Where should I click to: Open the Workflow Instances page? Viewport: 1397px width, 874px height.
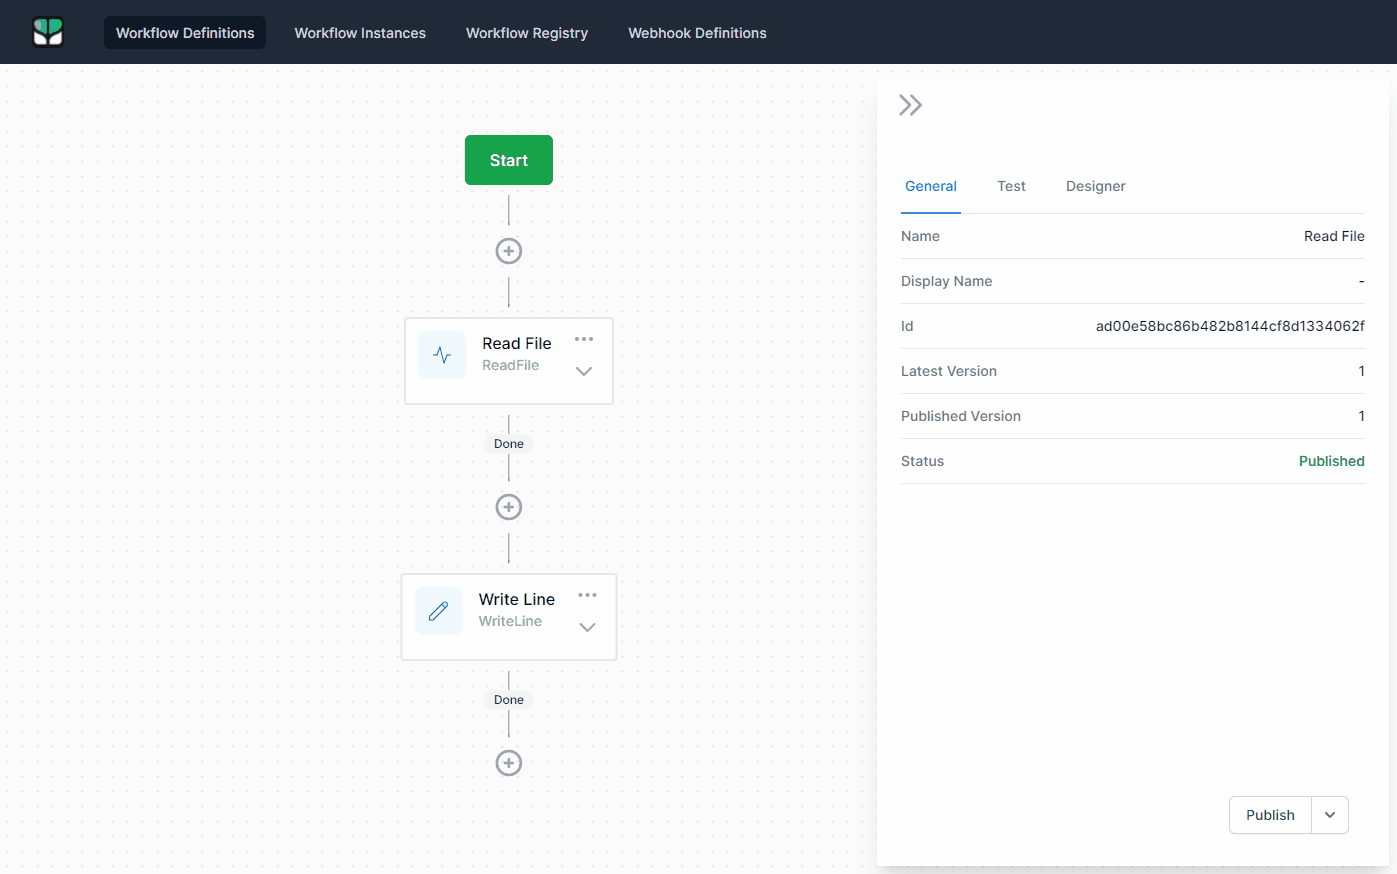(360, 32)
